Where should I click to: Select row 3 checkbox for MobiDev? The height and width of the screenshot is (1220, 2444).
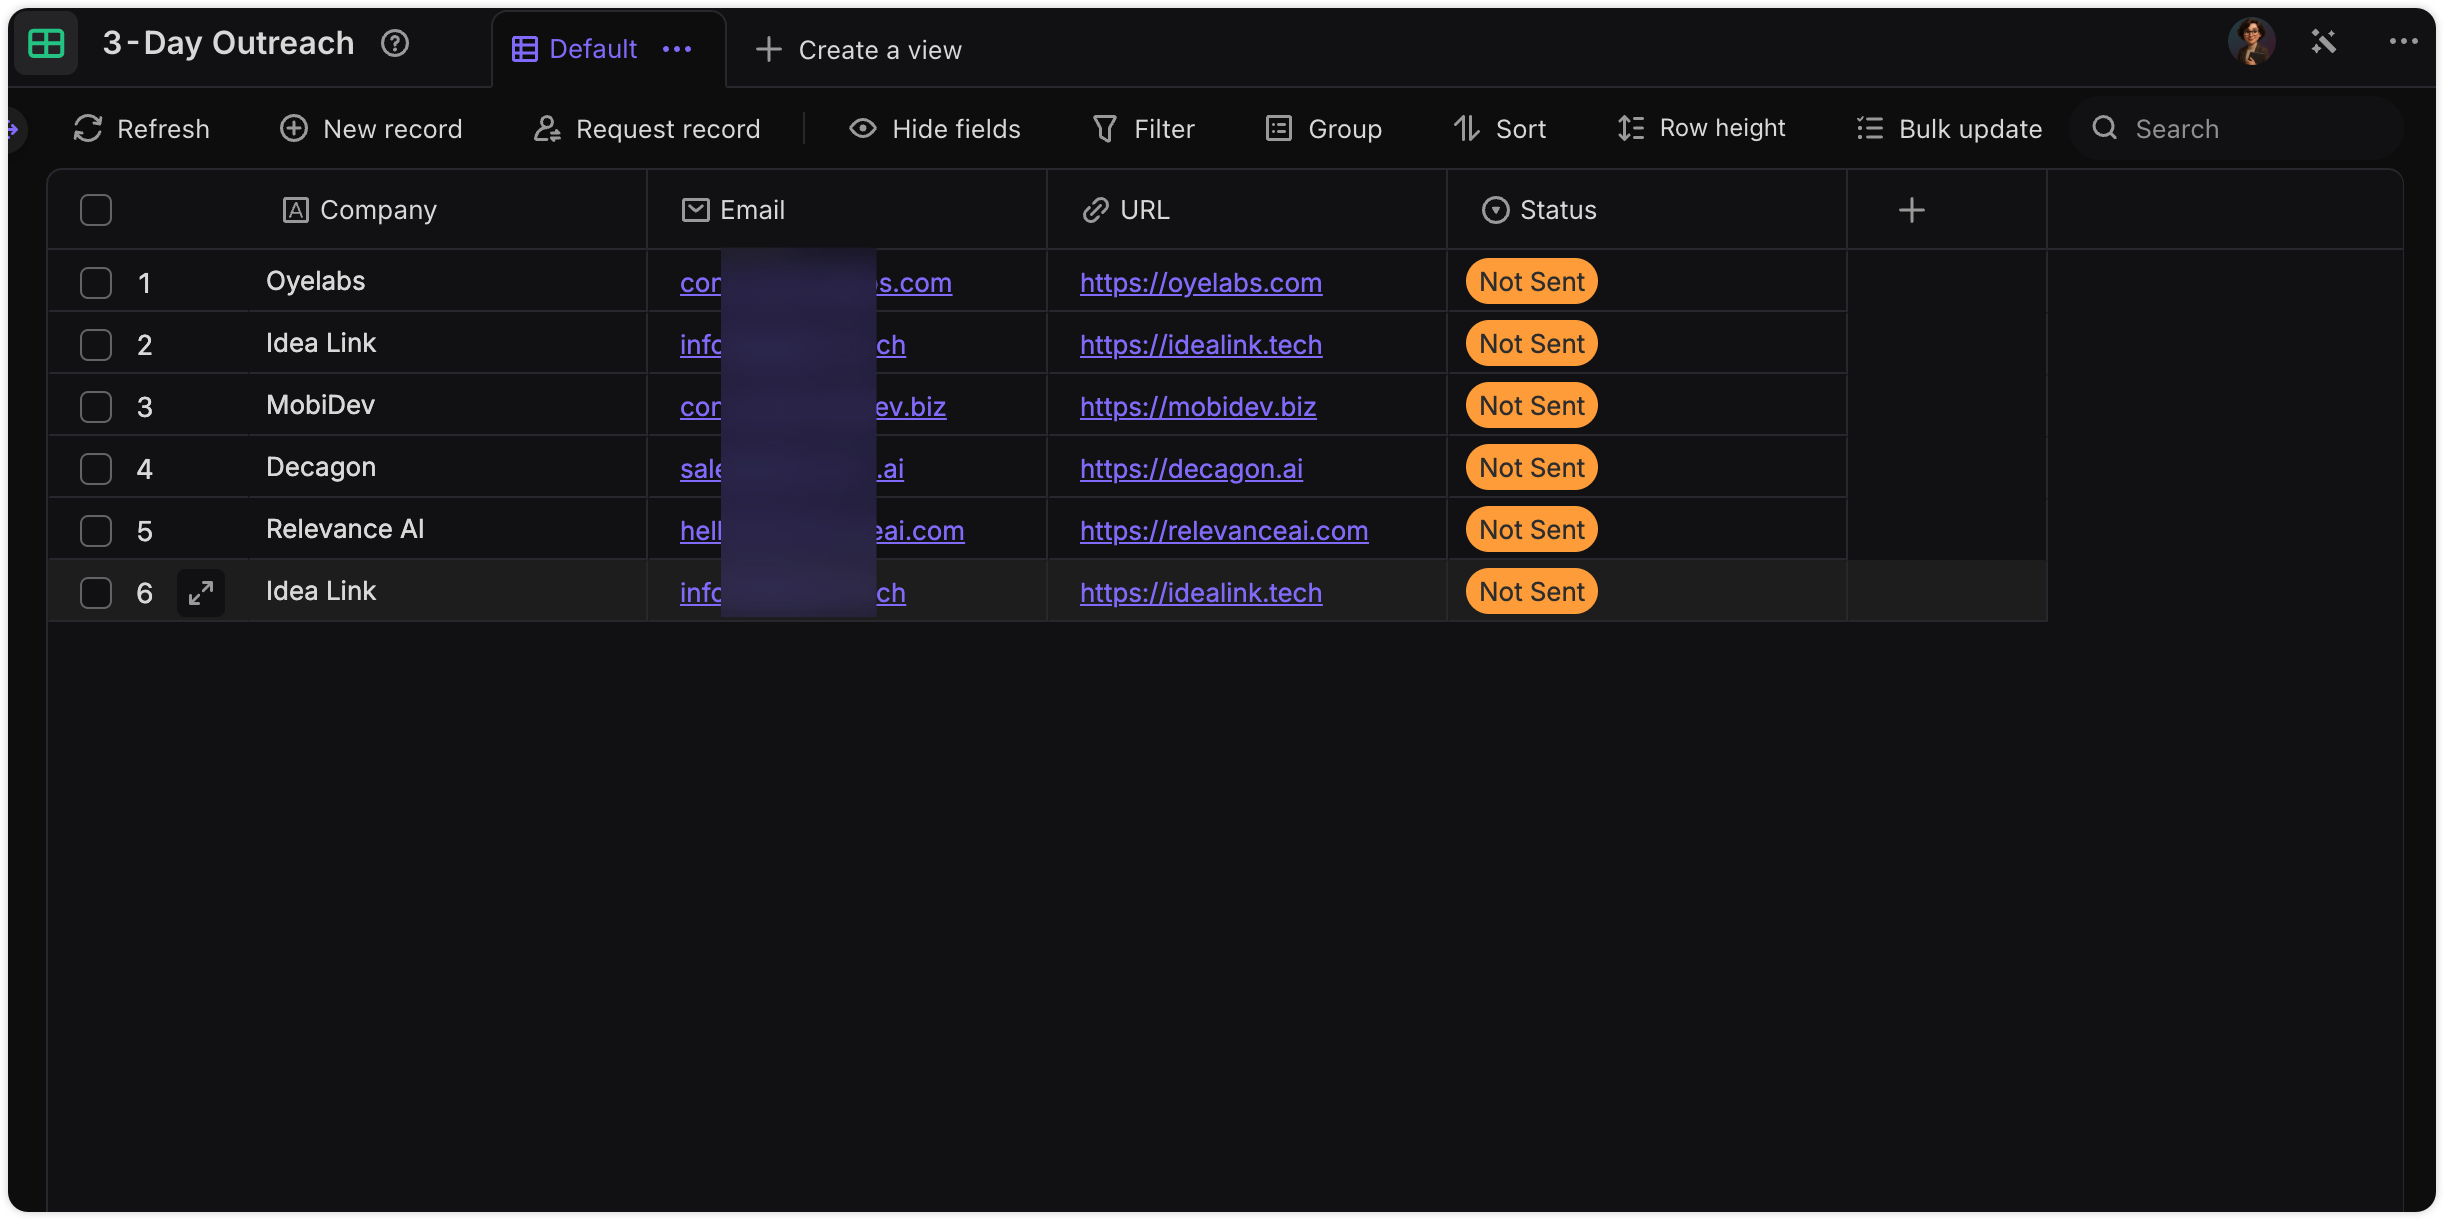[96, 407]
